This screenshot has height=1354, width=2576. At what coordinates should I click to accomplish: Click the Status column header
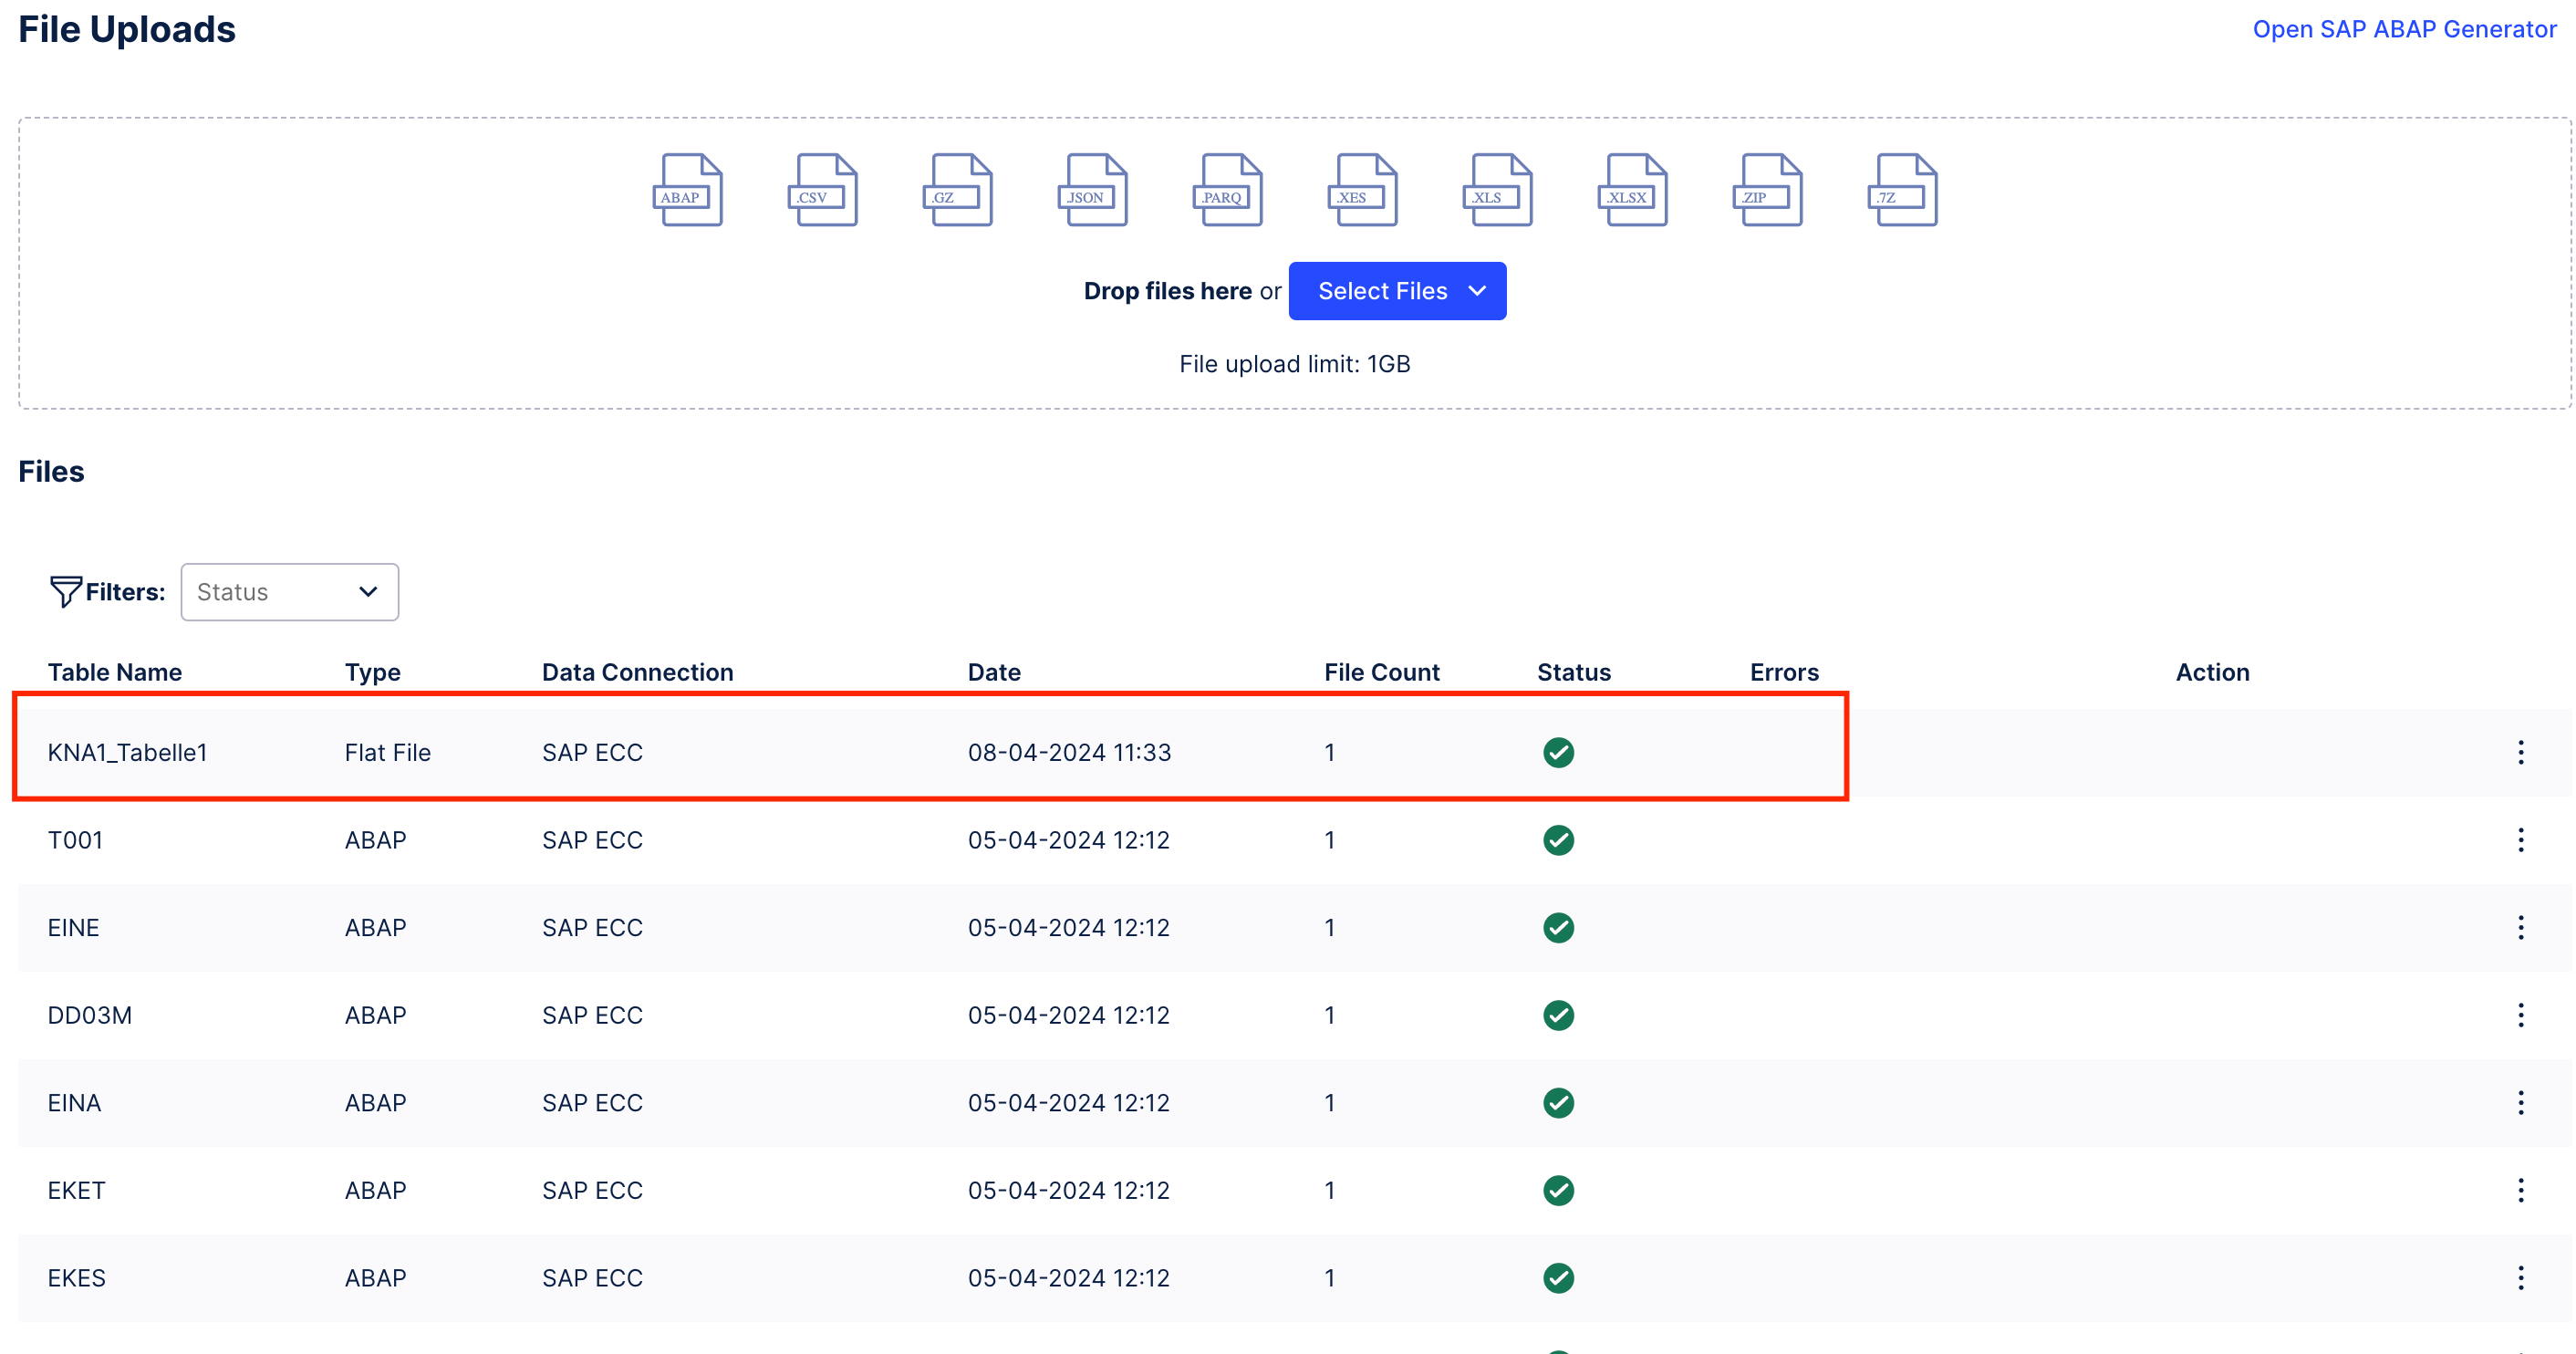1574,672
